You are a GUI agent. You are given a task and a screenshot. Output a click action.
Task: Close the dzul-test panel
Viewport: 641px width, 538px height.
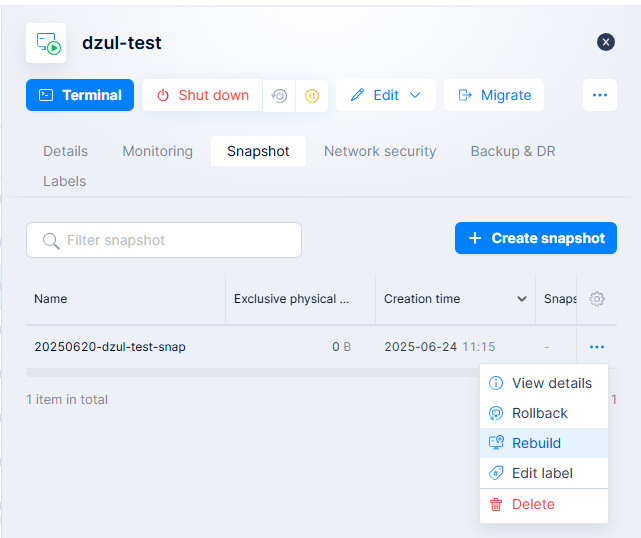606,42
